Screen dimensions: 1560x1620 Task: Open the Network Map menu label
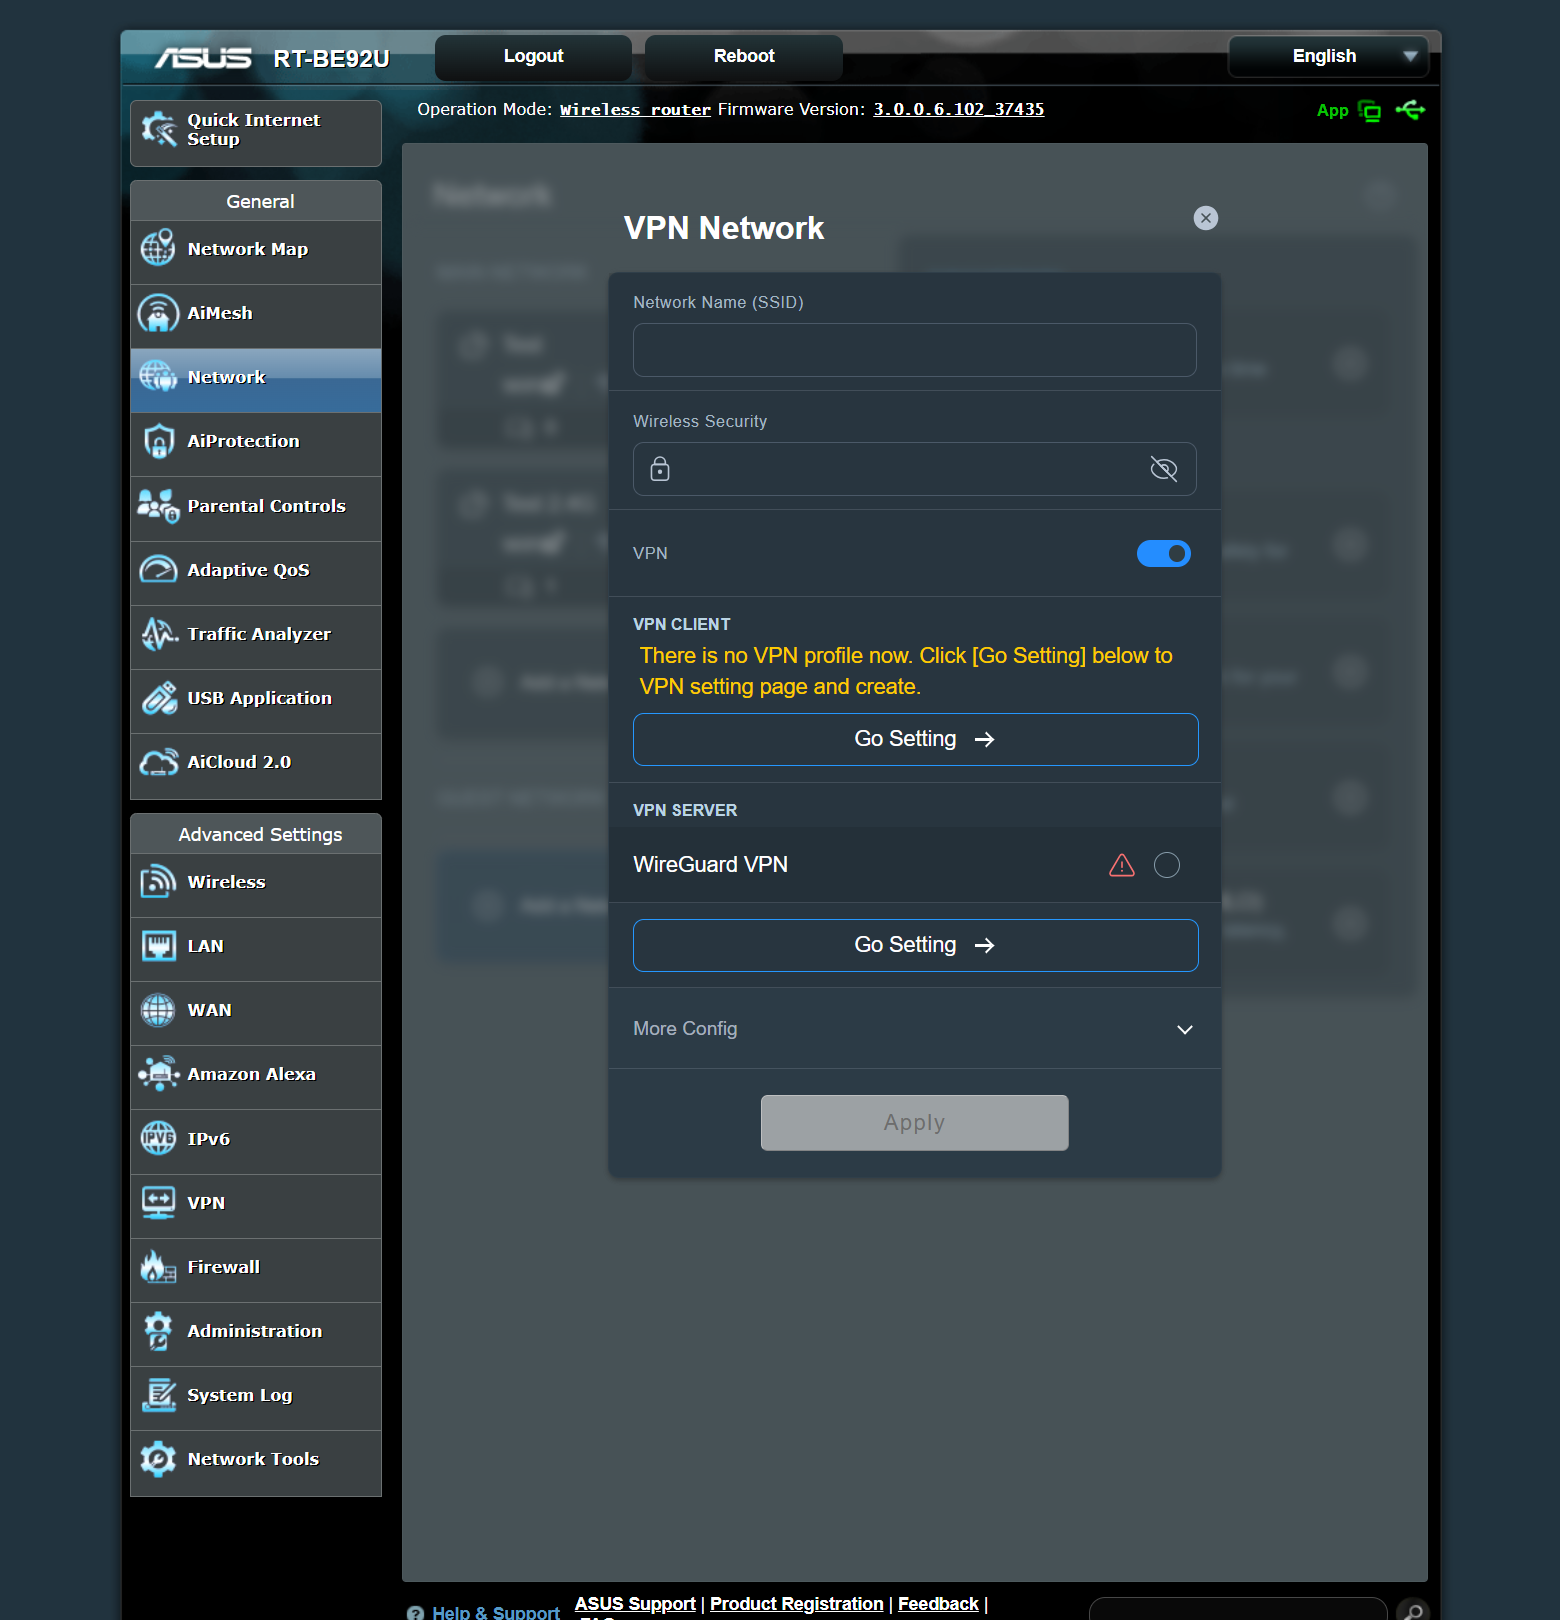(248, 249)
